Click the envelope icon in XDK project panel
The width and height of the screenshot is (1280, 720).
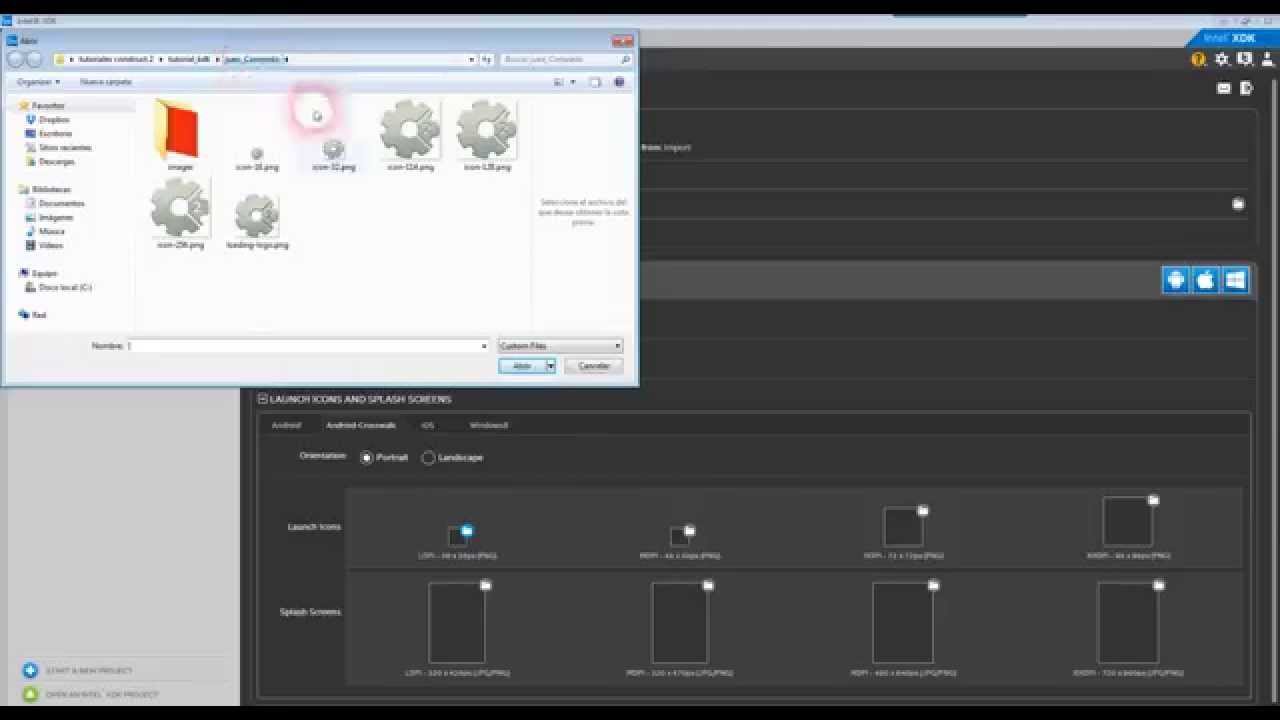point(1223,88)
